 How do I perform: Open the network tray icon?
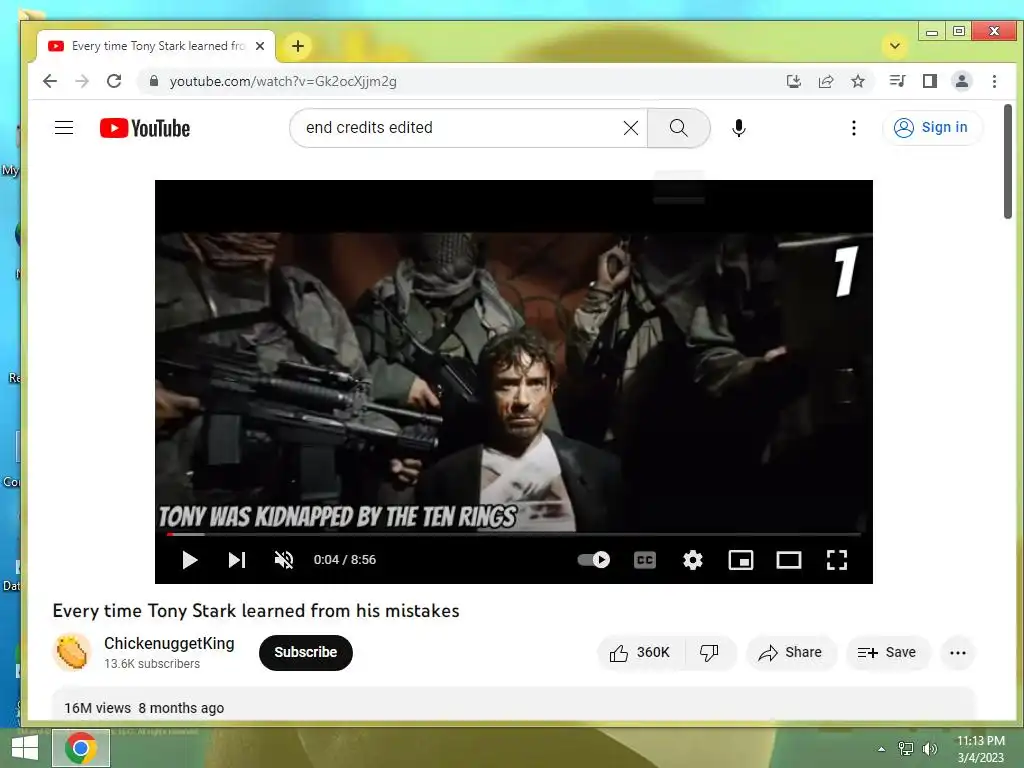tap(906, 749)
